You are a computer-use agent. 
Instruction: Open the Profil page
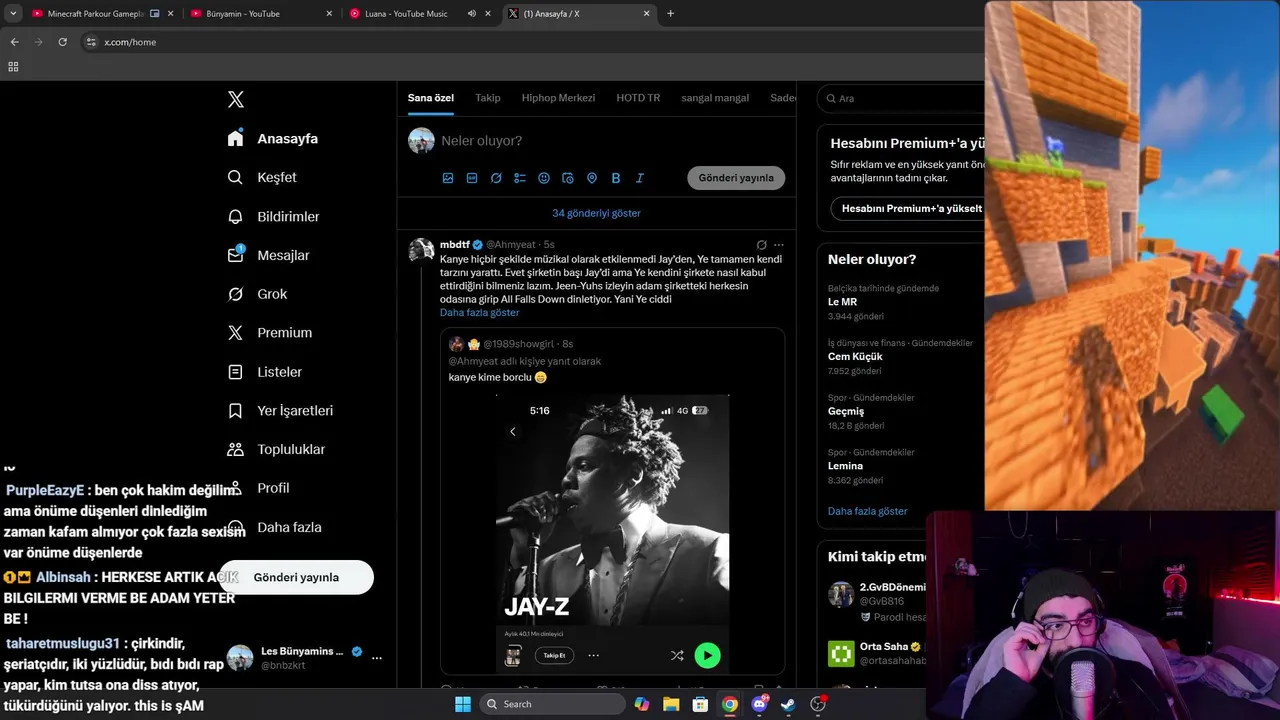[x=258, y=488]
